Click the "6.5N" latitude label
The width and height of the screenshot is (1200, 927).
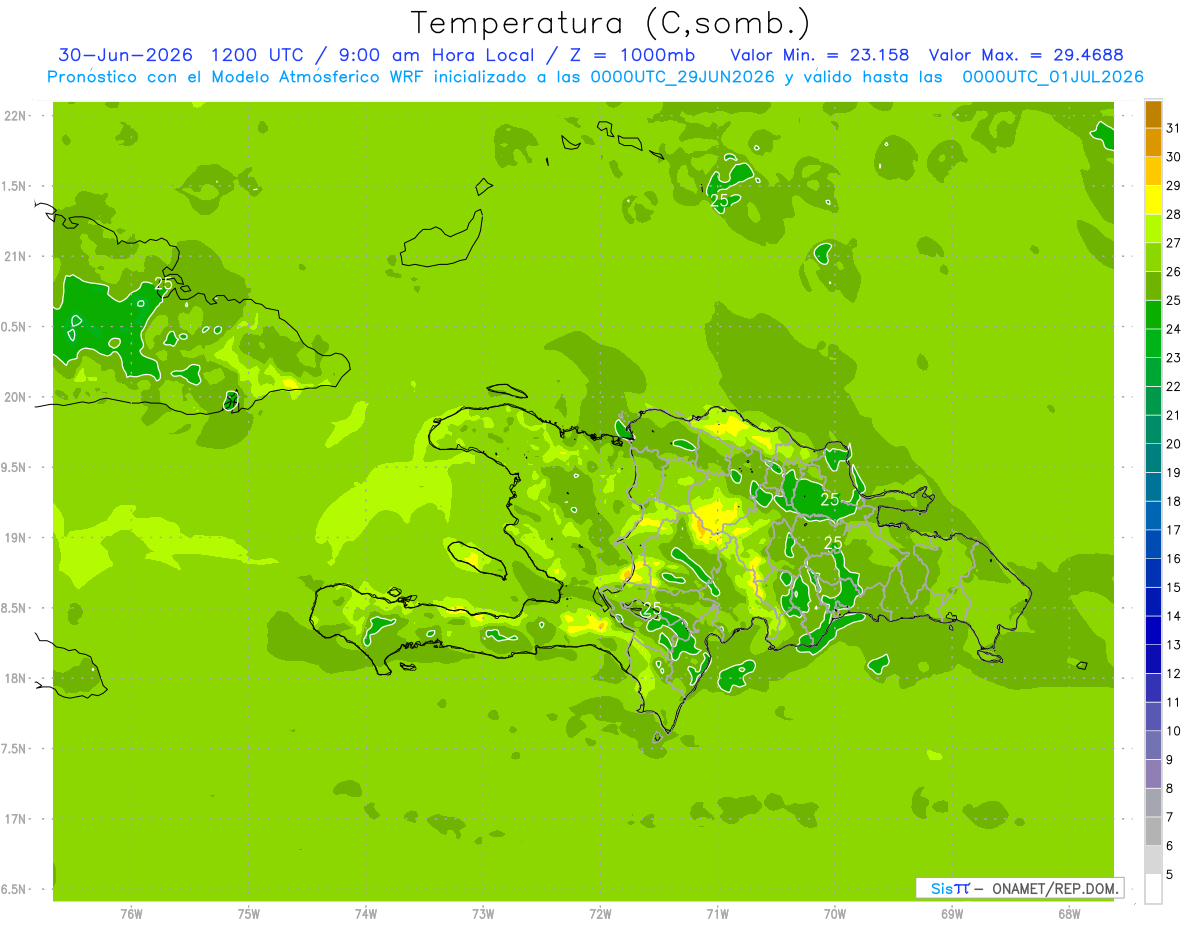[x=16, y=890]
